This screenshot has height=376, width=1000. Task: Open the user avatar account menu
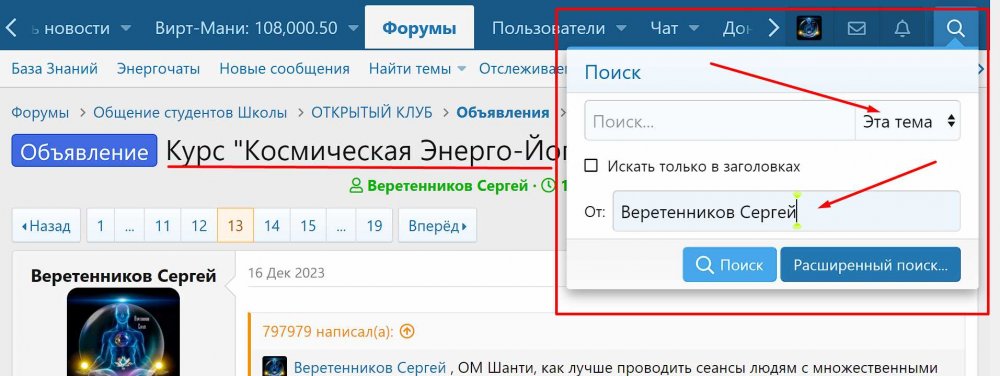[809, 28]
